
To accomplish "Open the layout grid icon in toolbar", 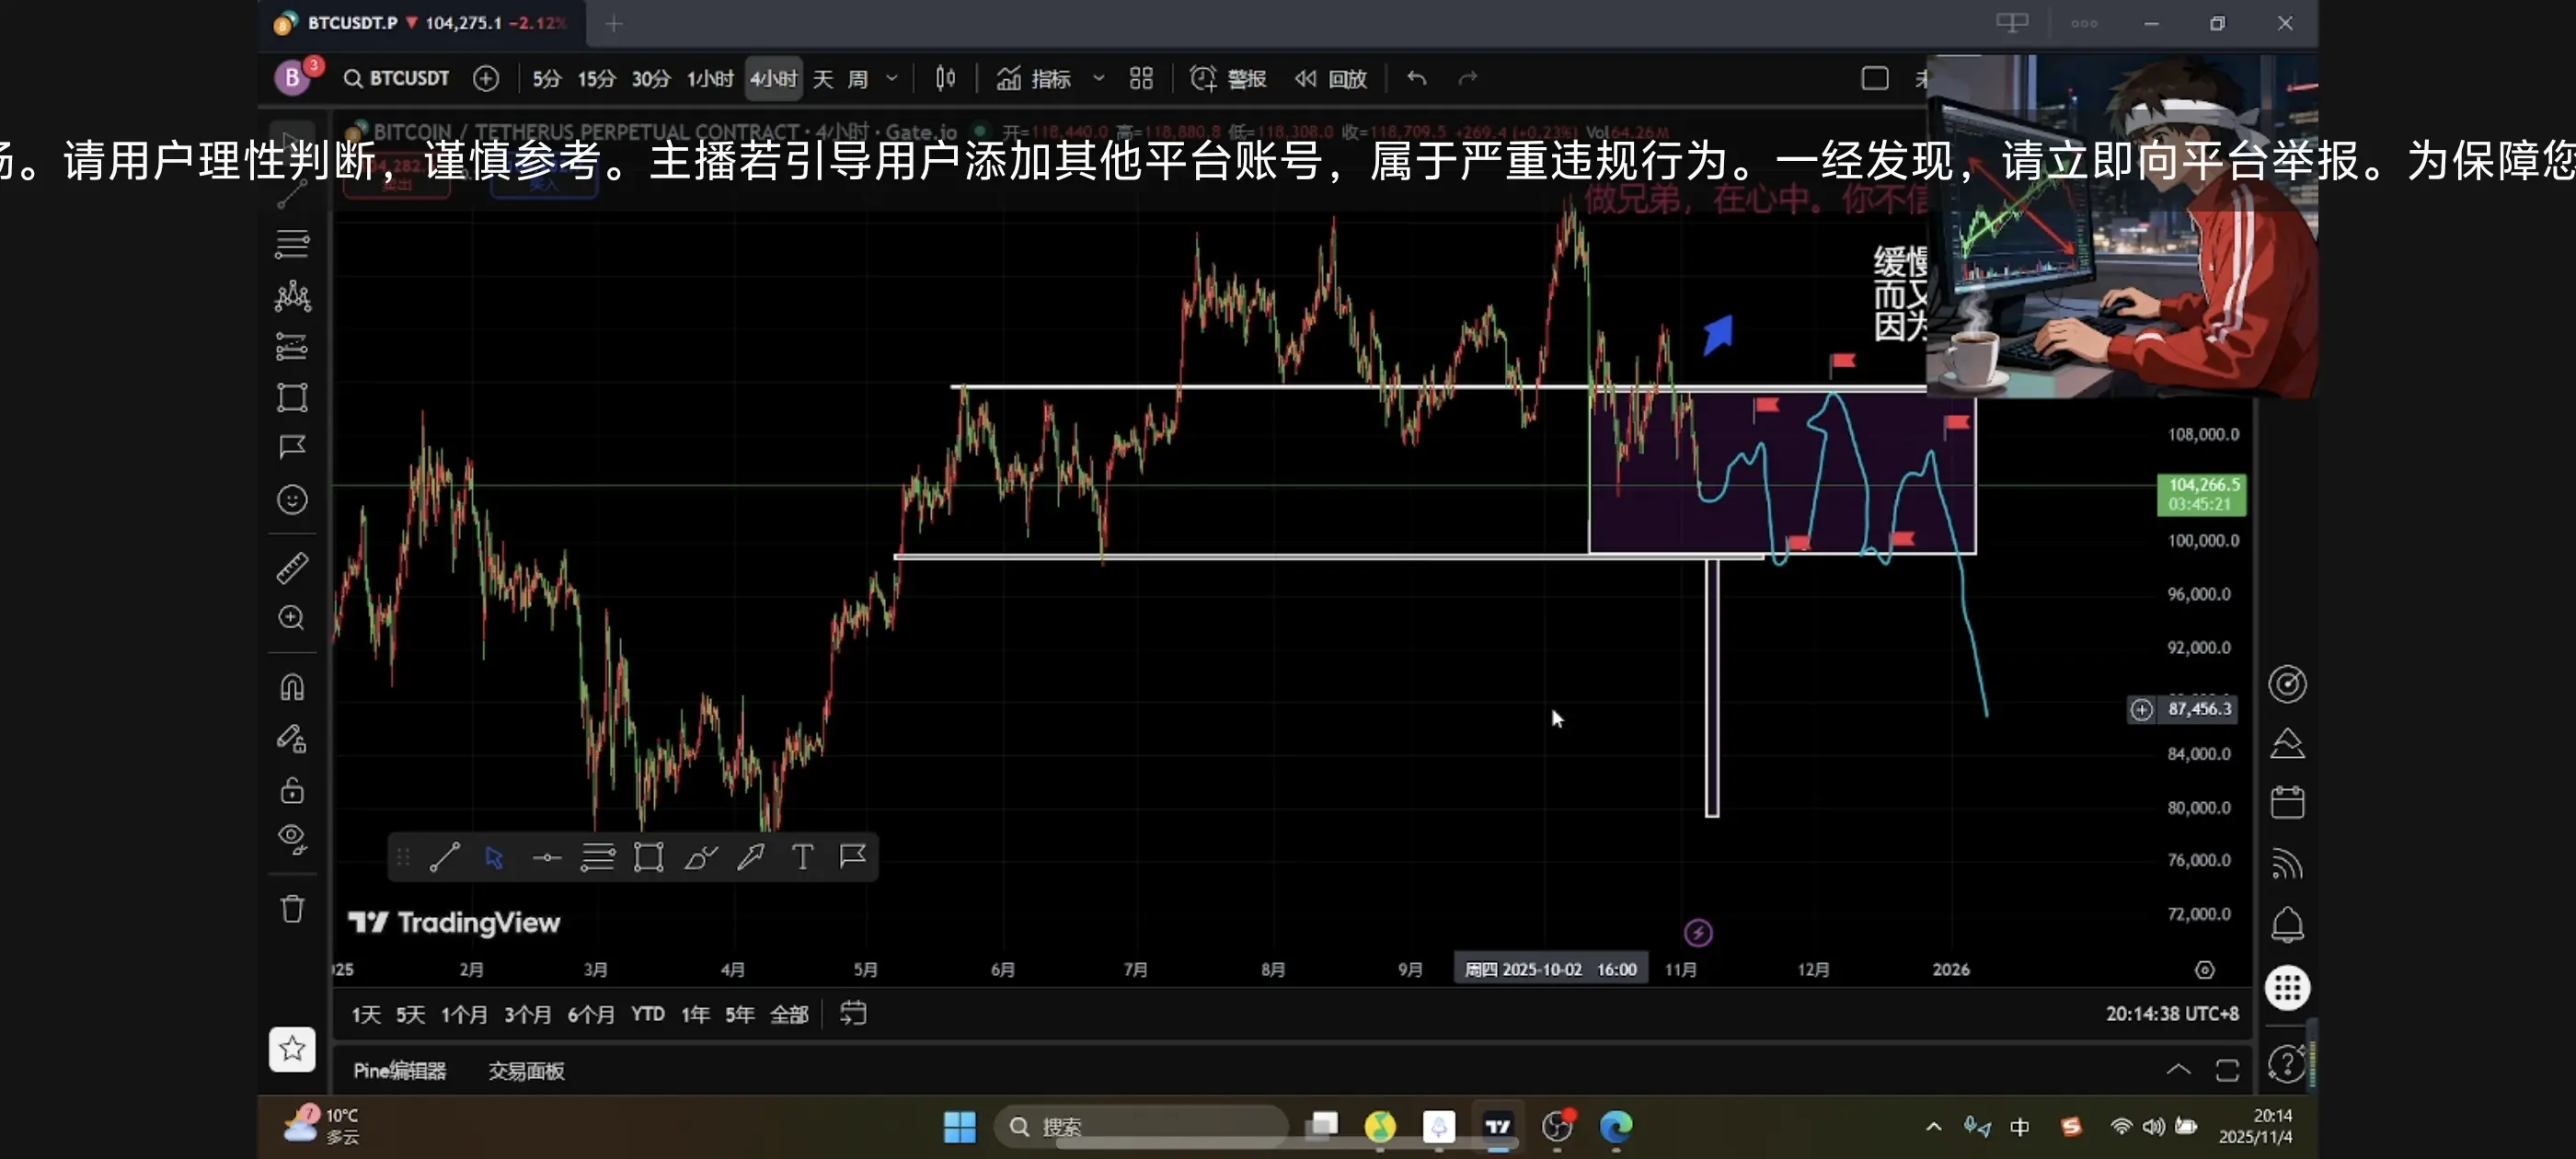I will tap(1141, 78).
